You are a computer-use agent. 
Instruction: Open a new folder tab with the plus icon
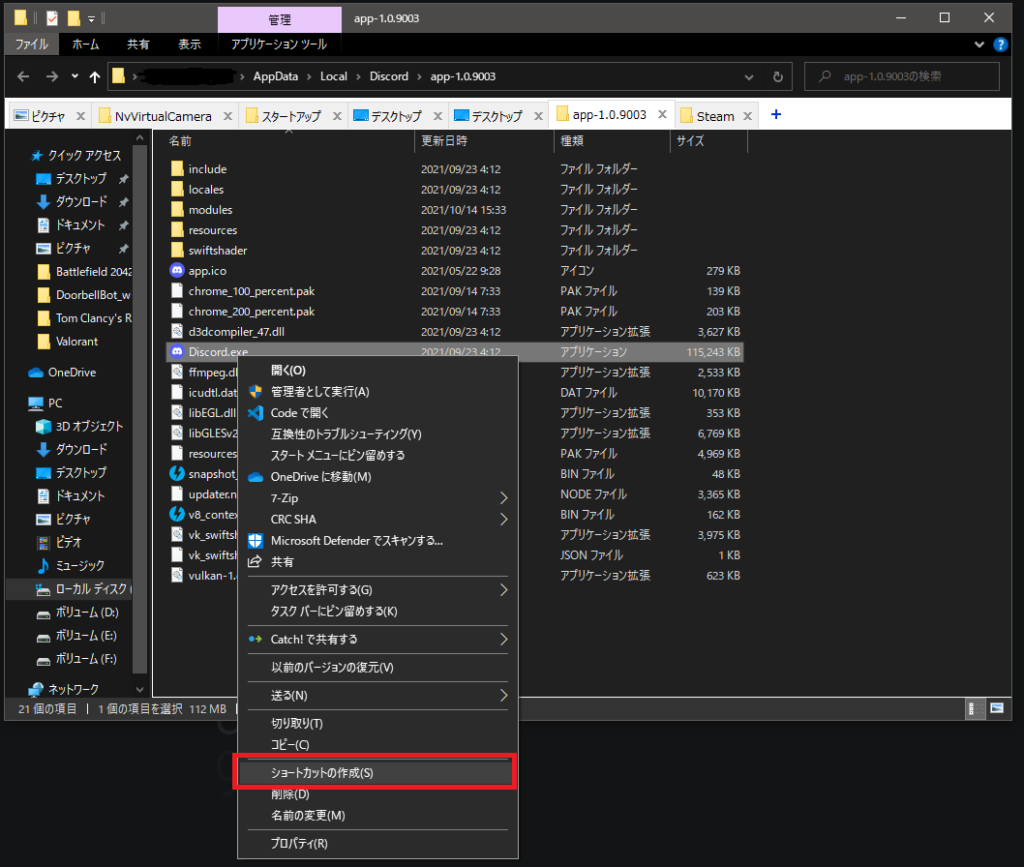775,115
